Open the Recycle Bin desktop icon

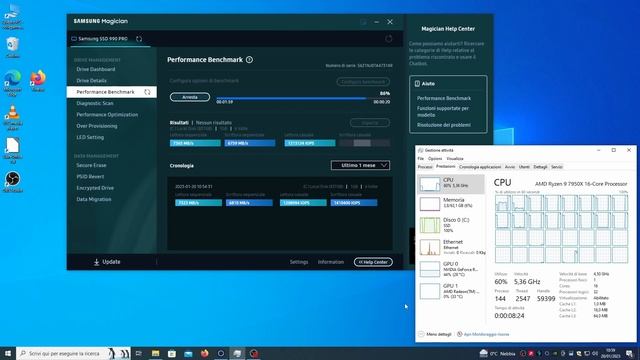tap(13, 47)
